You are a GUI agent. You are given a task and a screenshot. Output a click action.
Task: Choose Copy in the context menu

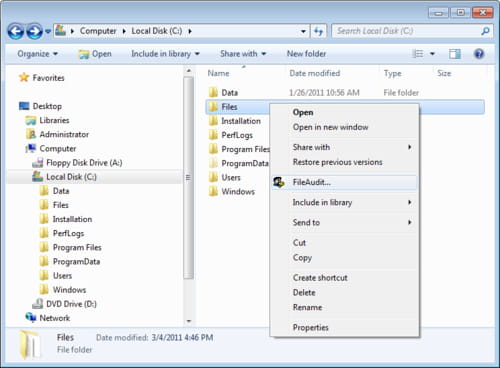coord(302,258)
